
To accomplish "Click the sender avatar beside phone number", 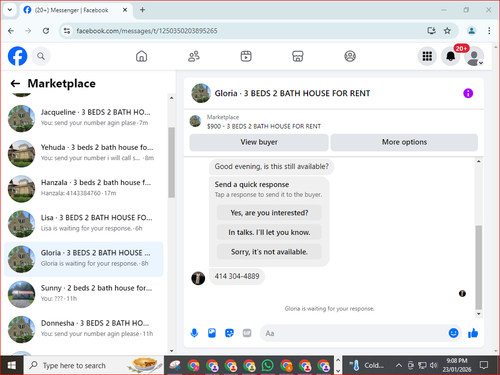I will pyautogui.click(x=198, y=278).
